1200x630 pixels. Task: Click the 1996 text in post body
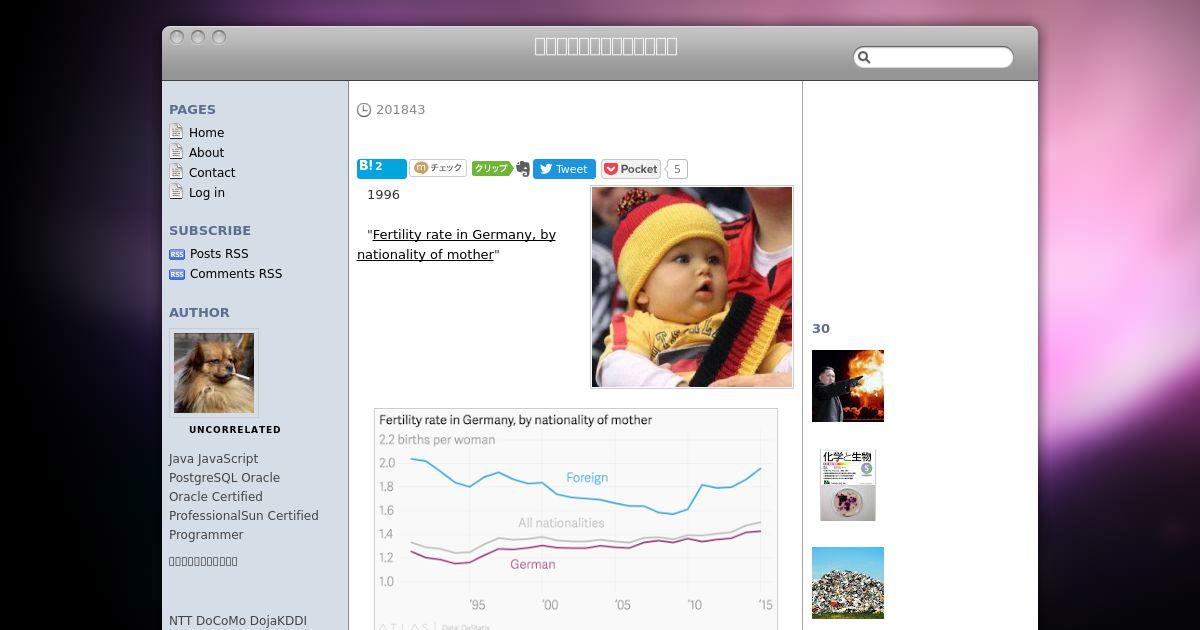(x=383, y=194)
